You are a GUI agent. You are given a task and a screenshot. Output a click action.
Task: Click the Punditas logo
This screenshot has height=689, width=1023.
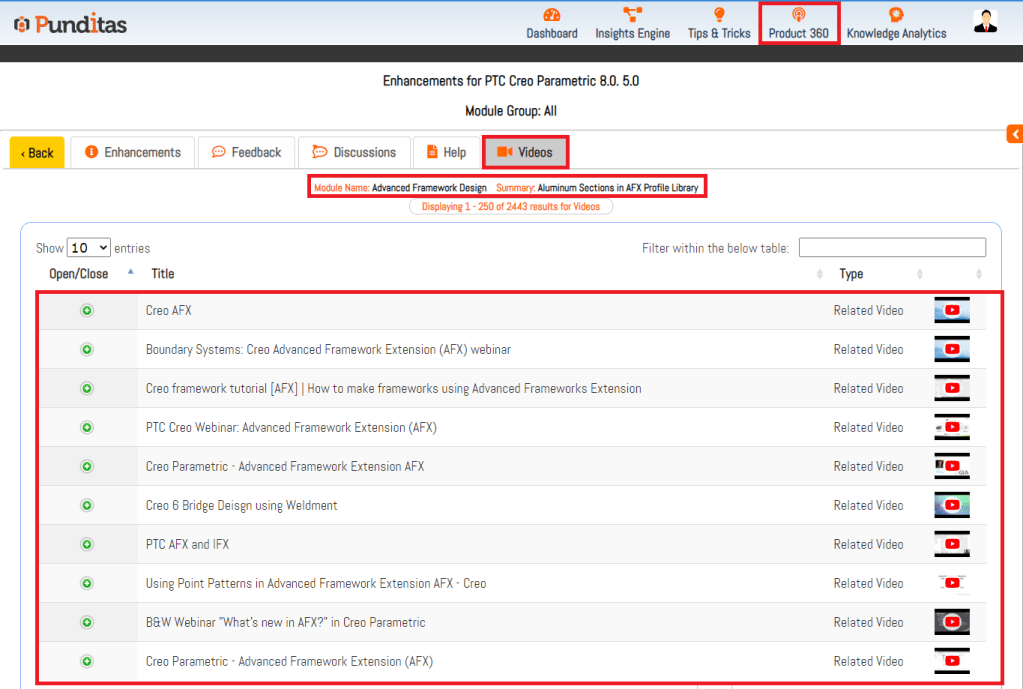click(70, 24)
